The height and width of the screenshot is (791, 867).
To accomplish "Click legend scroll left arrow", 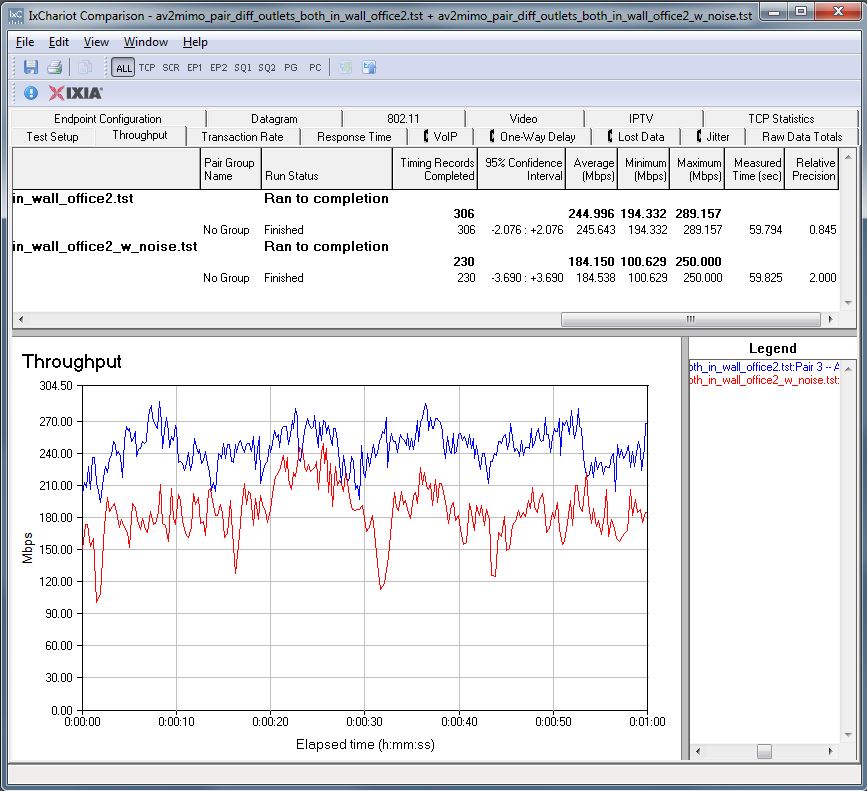I will click(697, 751).
